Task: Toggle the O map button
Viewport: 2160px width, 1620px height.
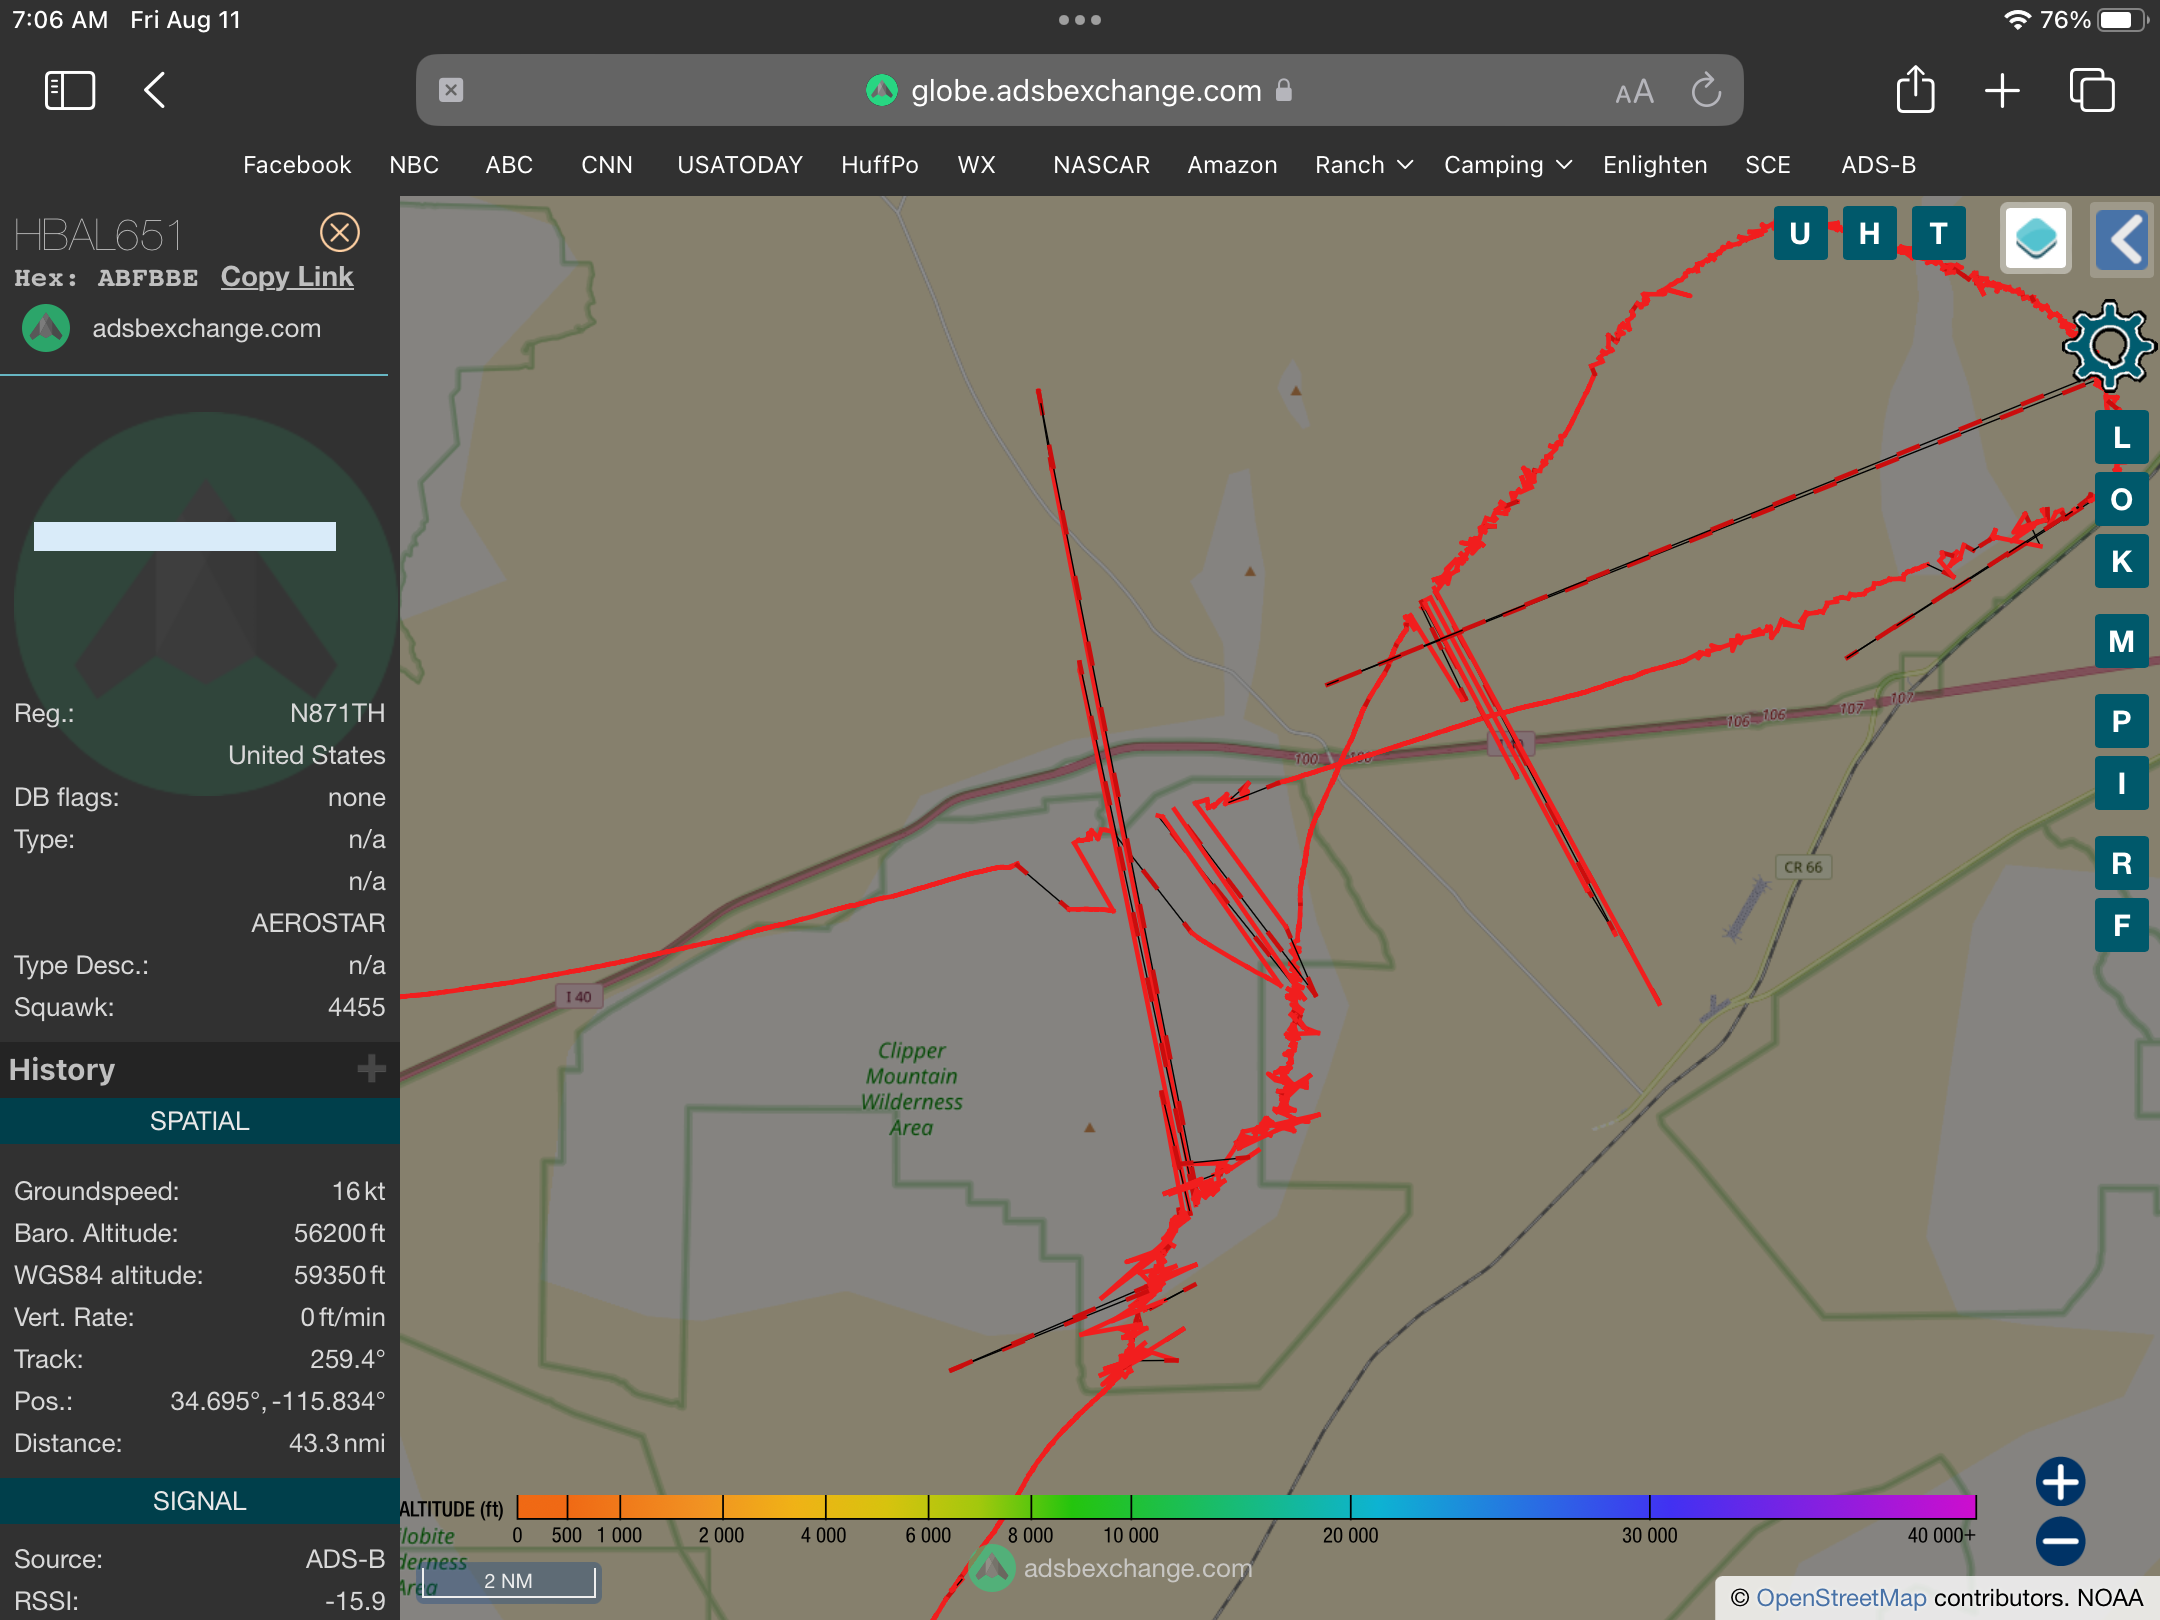Action: [2122, 500]
